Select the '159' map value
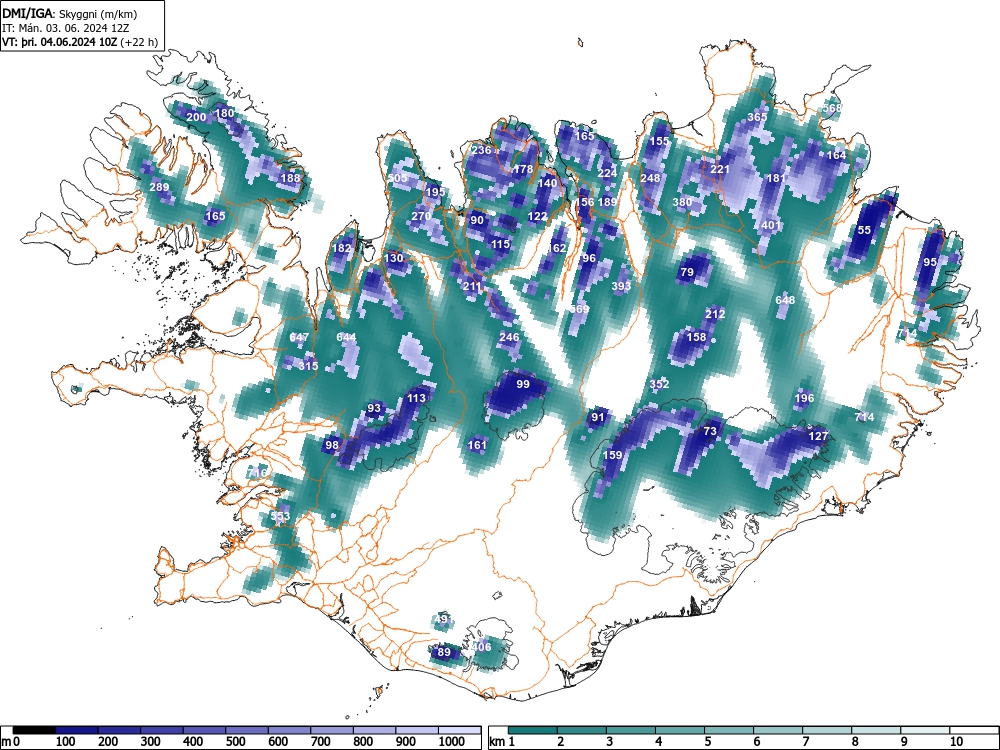Image resolution: width=1000 pixels, height=750 pixels. point(612,455)
